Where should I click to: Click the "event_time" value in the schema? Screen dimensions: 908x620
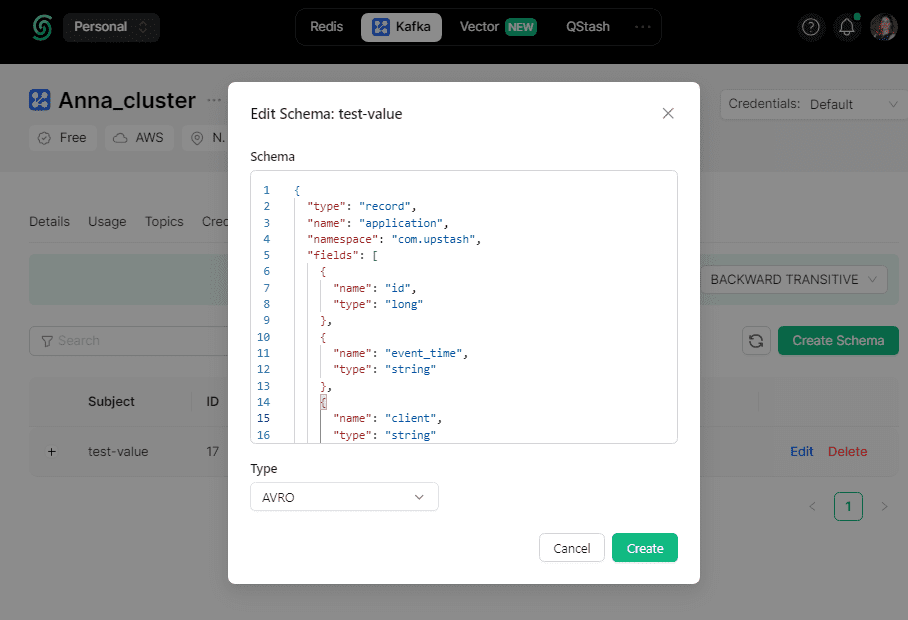click(424, 353)
